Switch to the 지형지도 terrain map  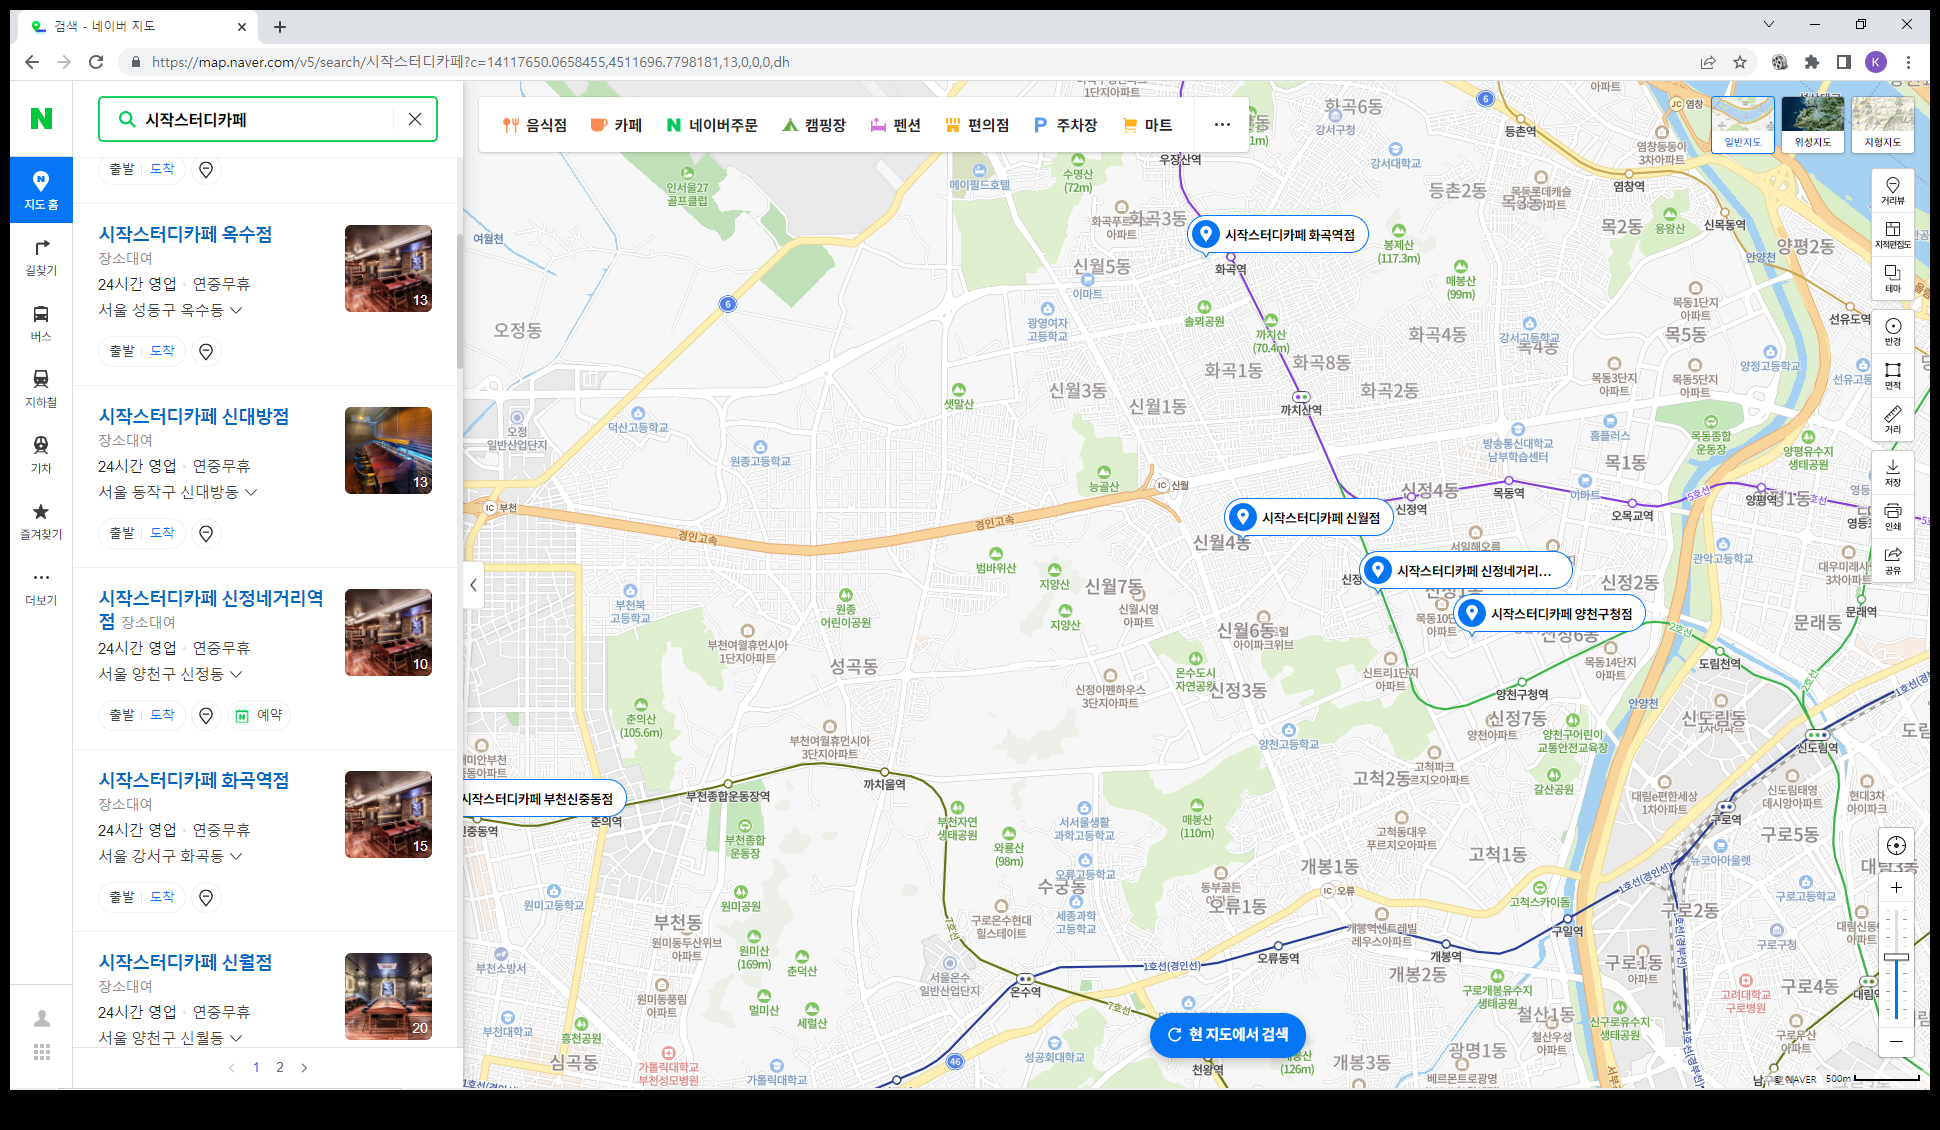[x=1883, y=124]
